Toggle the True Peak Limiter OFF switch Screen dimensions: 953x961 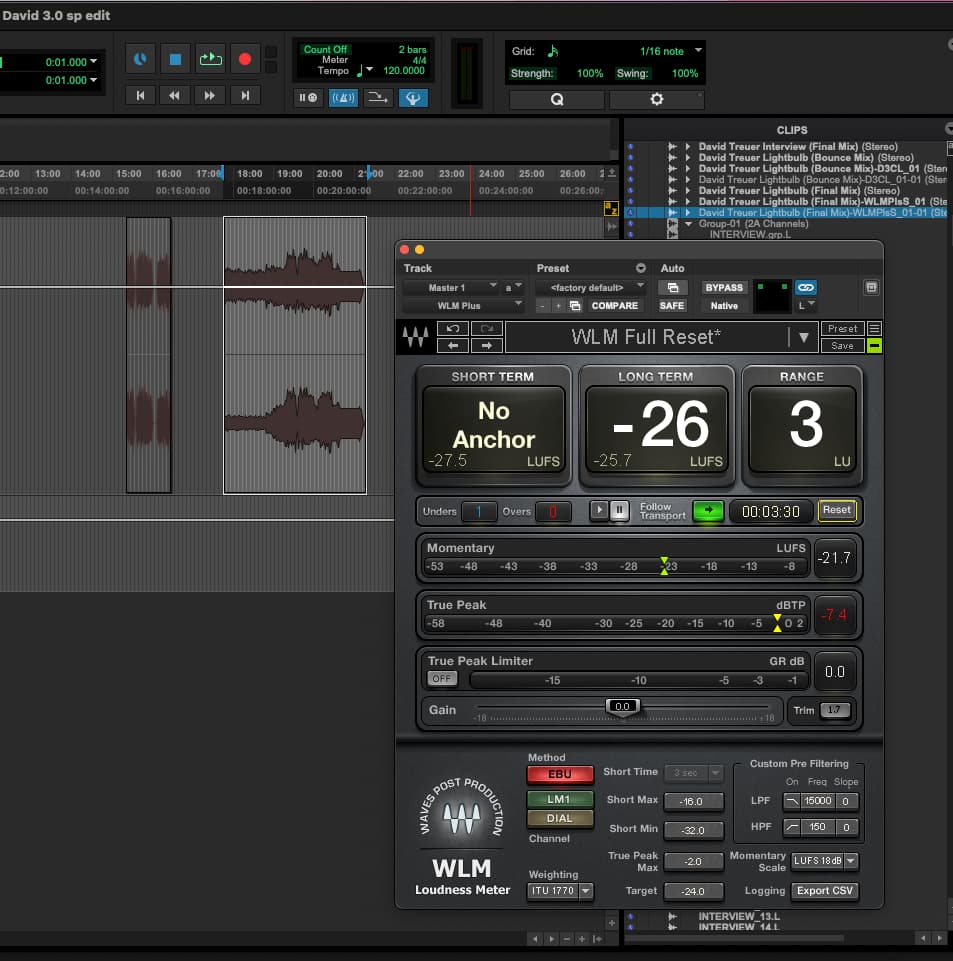click(x=442, y=679)
